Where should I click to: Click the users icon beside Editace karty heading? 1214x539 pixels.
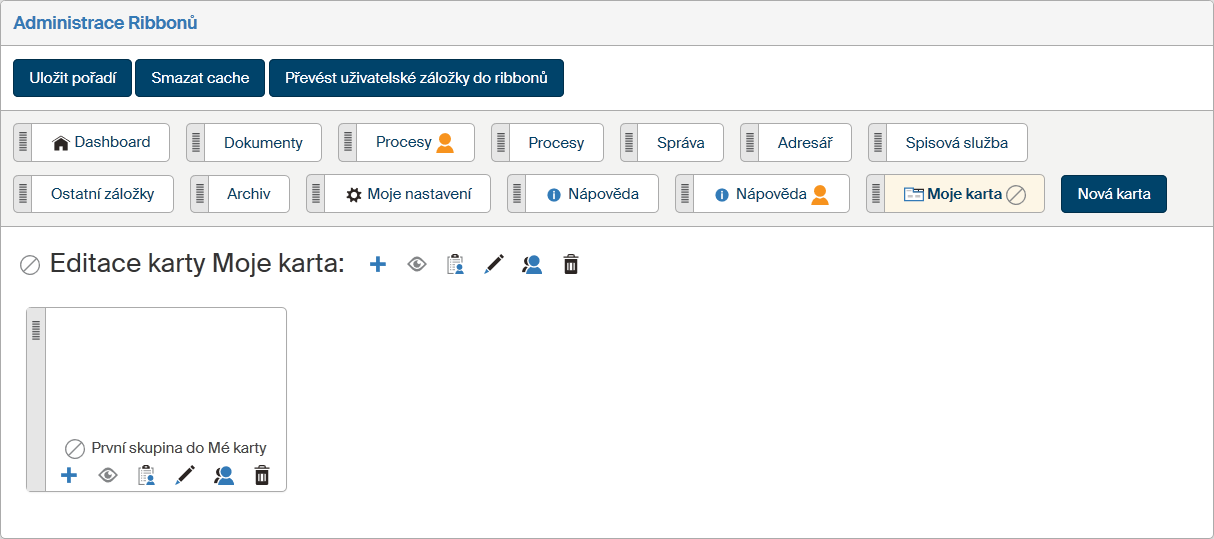tap(532, 265)
